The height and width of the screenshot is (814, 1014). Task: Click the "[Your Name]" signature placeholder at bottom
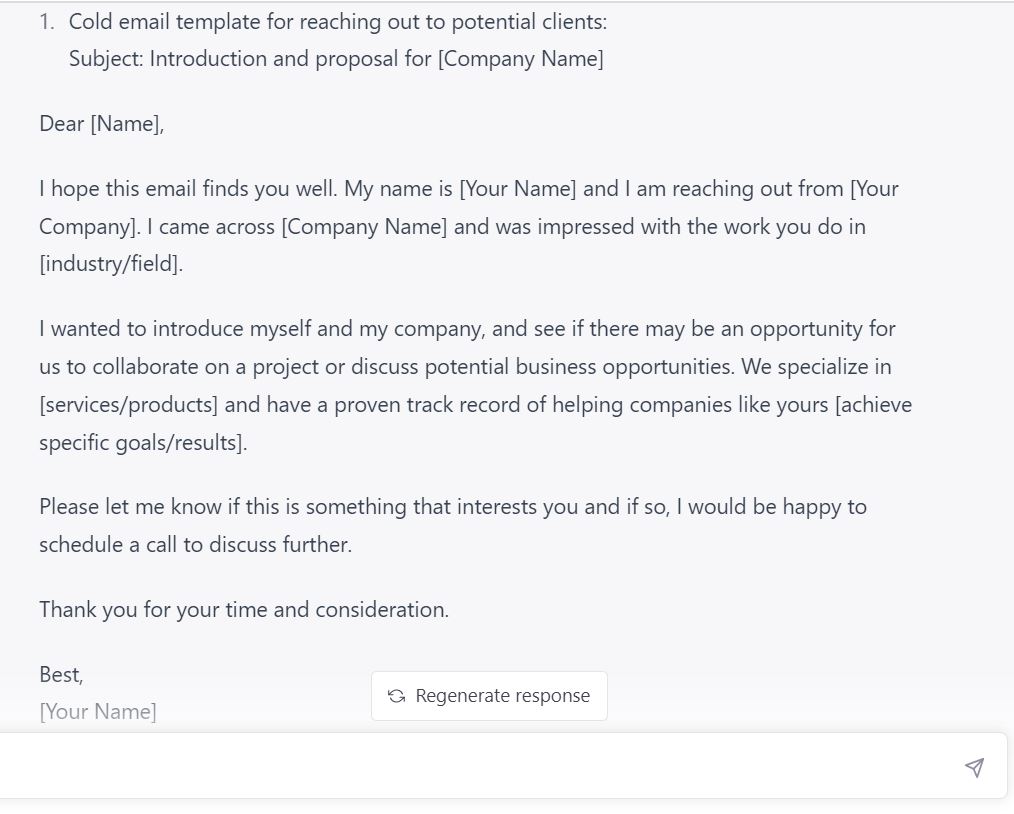coord(98,712)
